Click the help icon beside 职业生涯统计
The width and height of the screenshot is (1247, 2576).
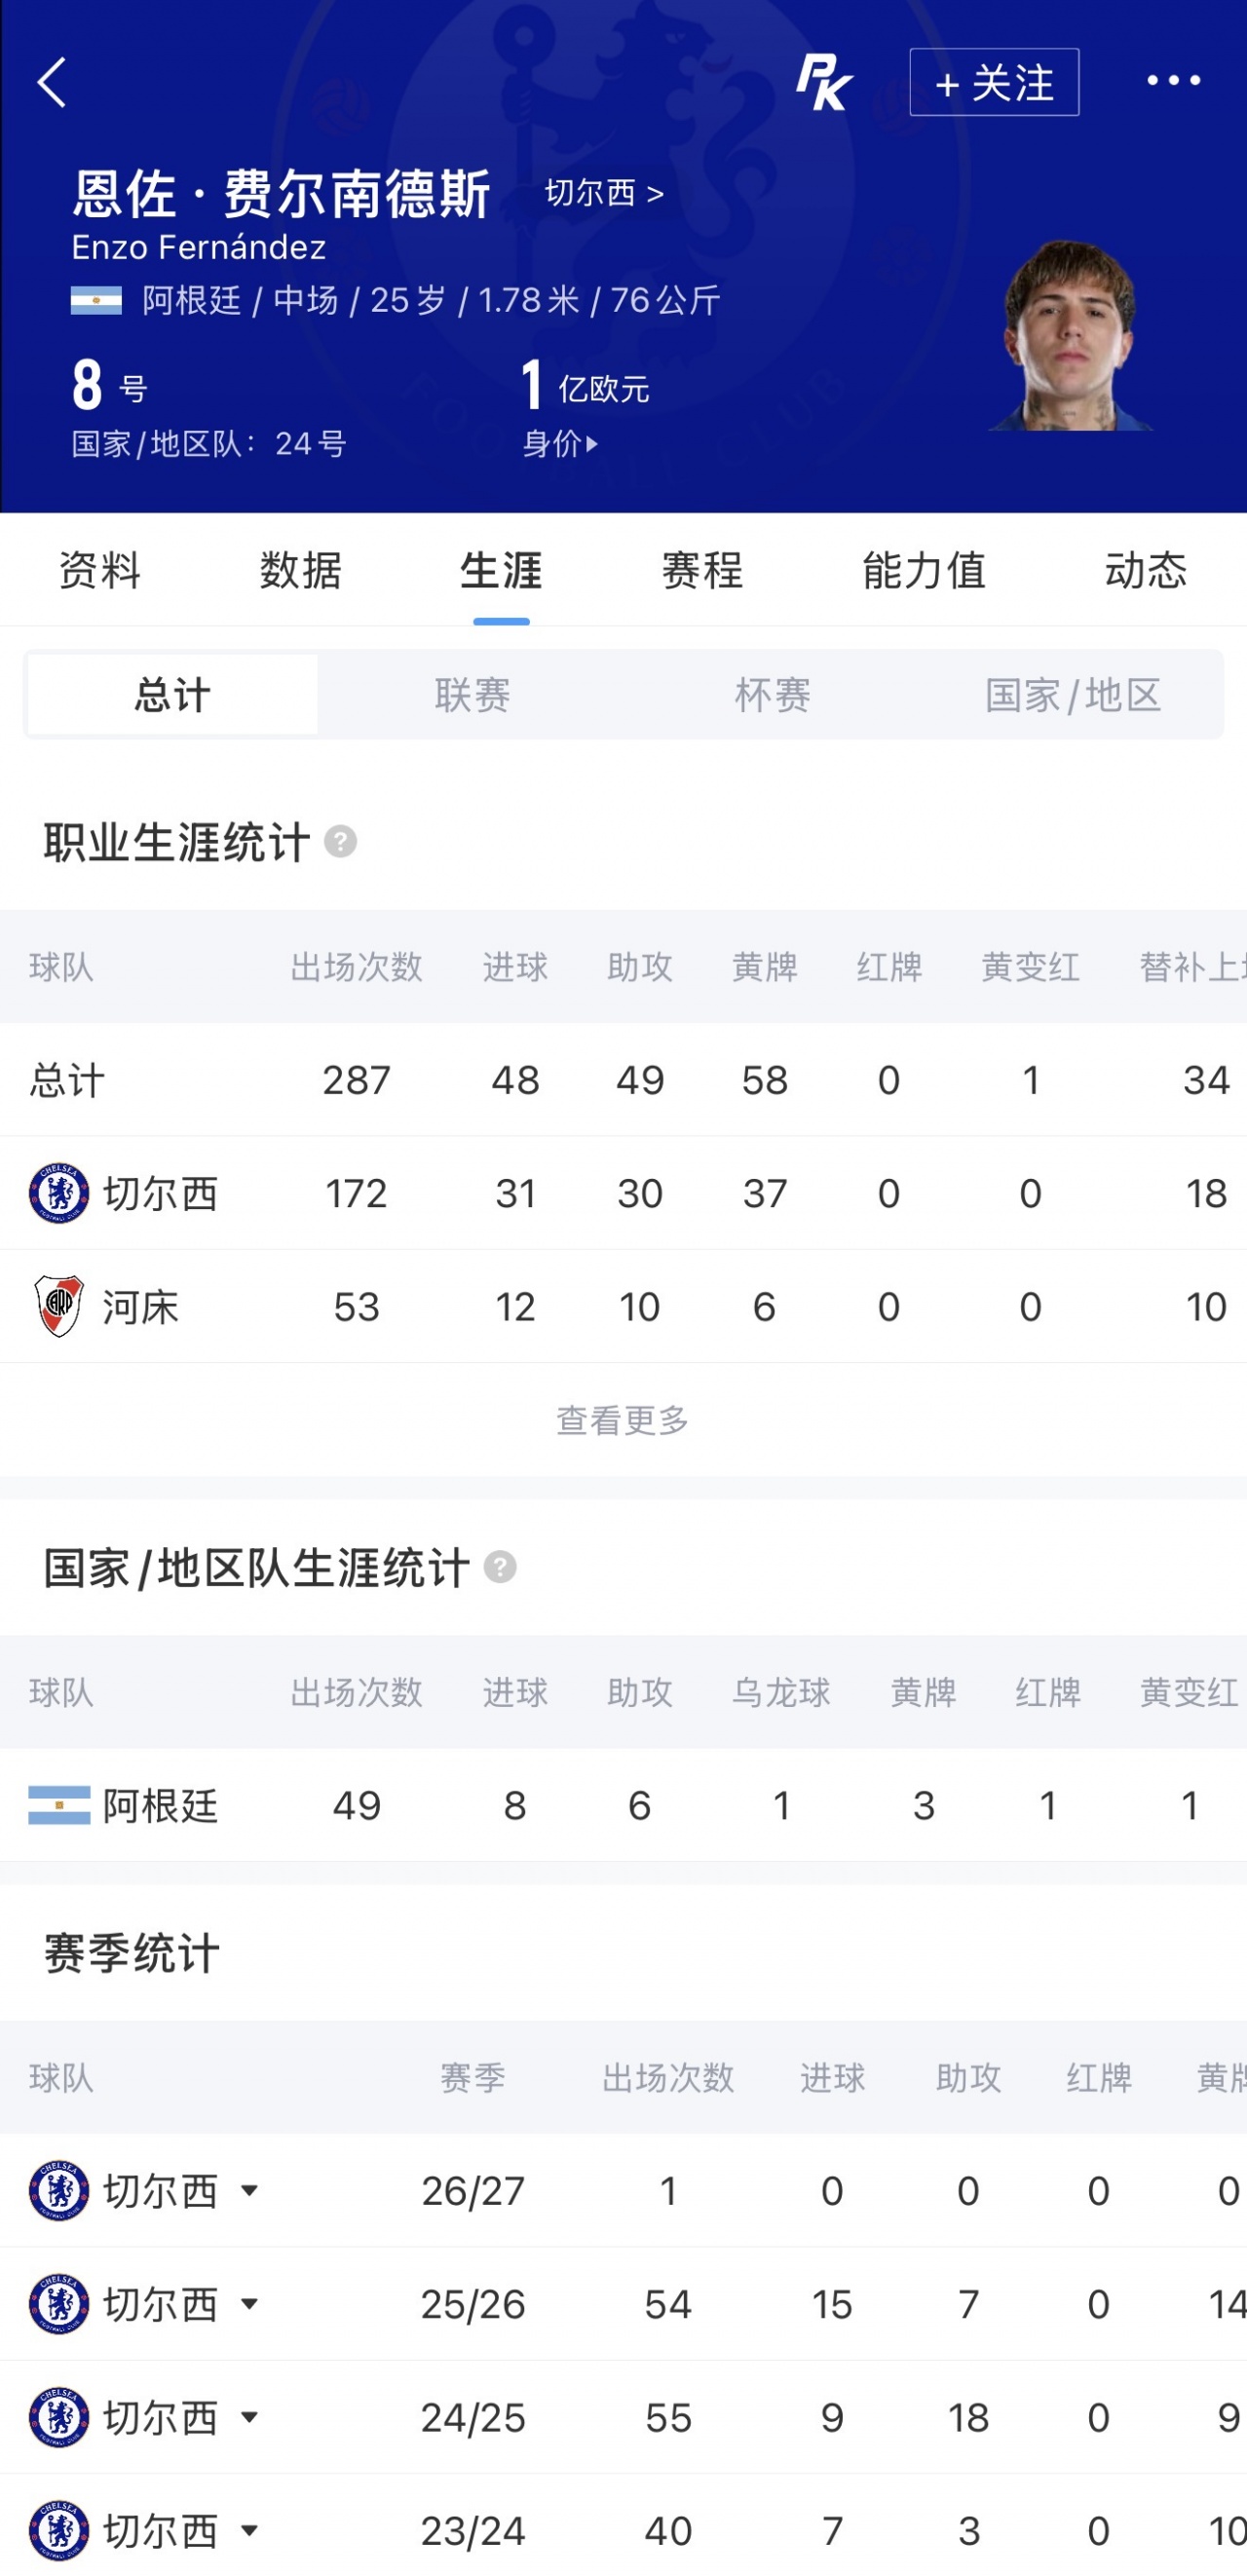340,842
